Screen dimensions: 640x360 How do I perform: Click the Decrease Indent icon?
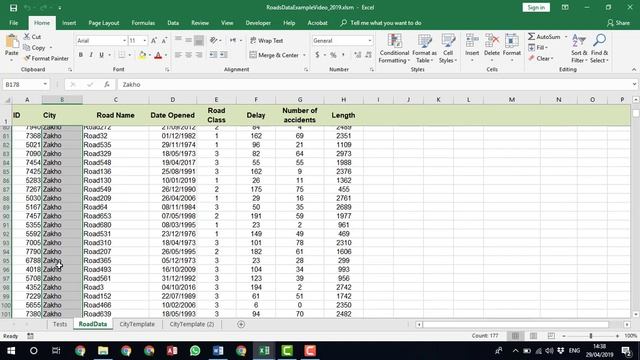pyautogui.click(x=213, y=55)
